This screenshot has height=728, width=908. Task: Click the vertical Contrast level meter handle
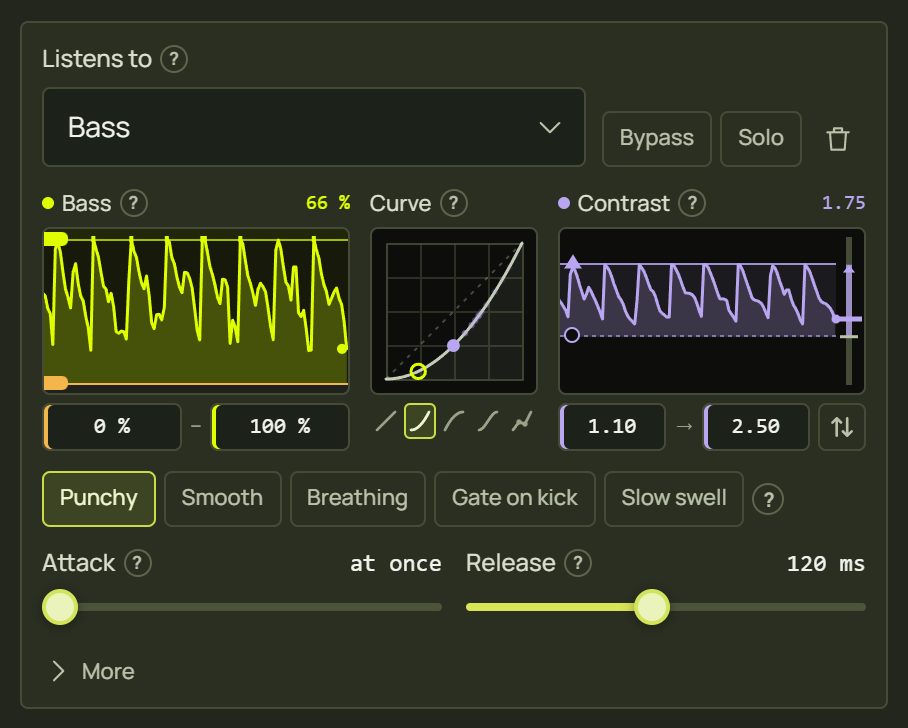850,319
